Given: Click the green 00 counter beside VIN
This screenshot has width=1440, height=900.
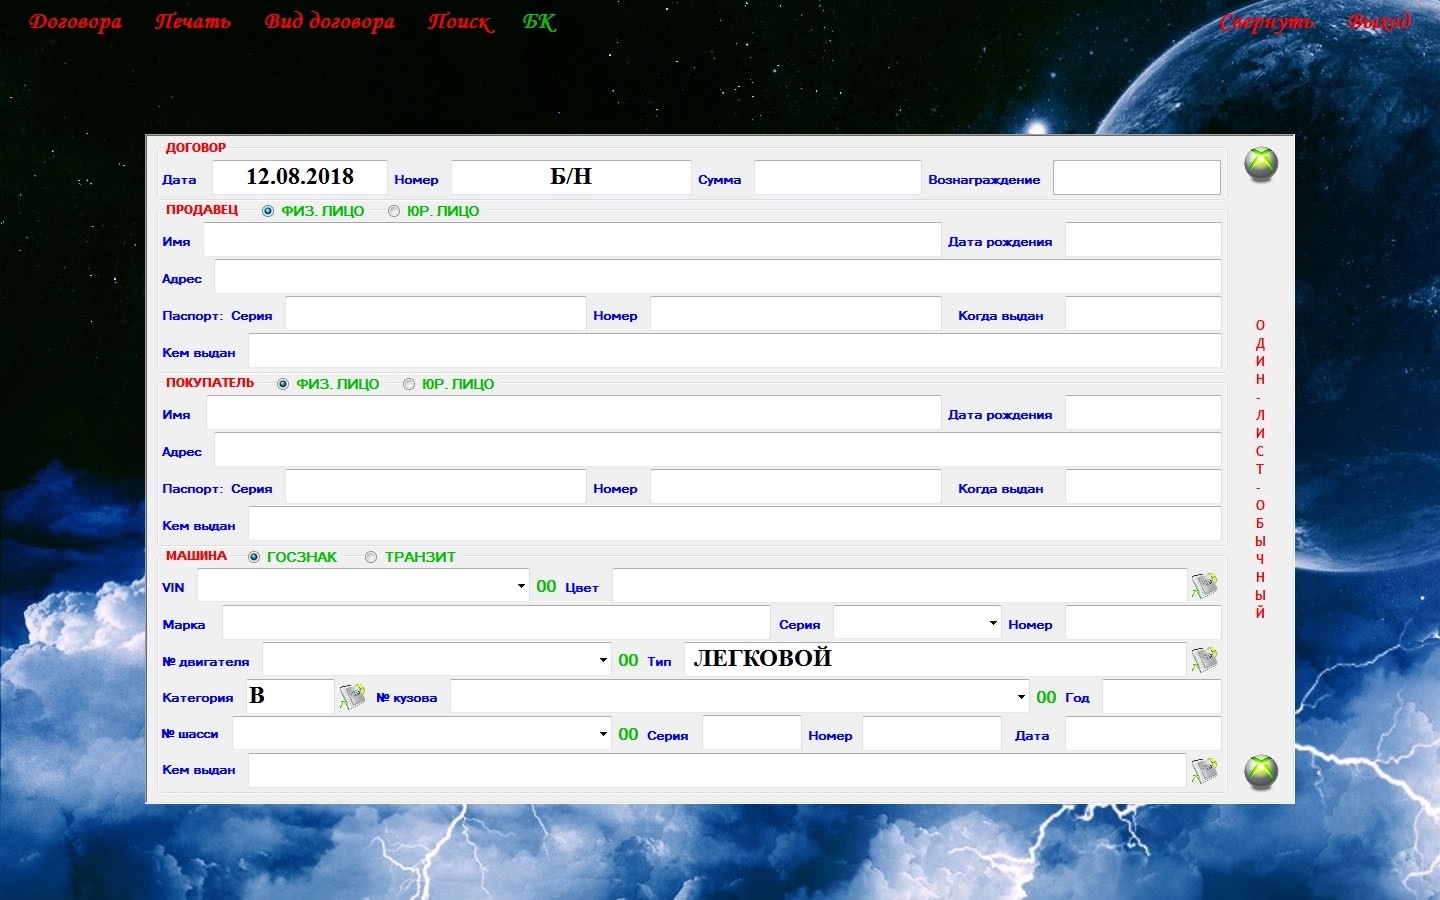Looking at the screenshot, I should (546, 587).
